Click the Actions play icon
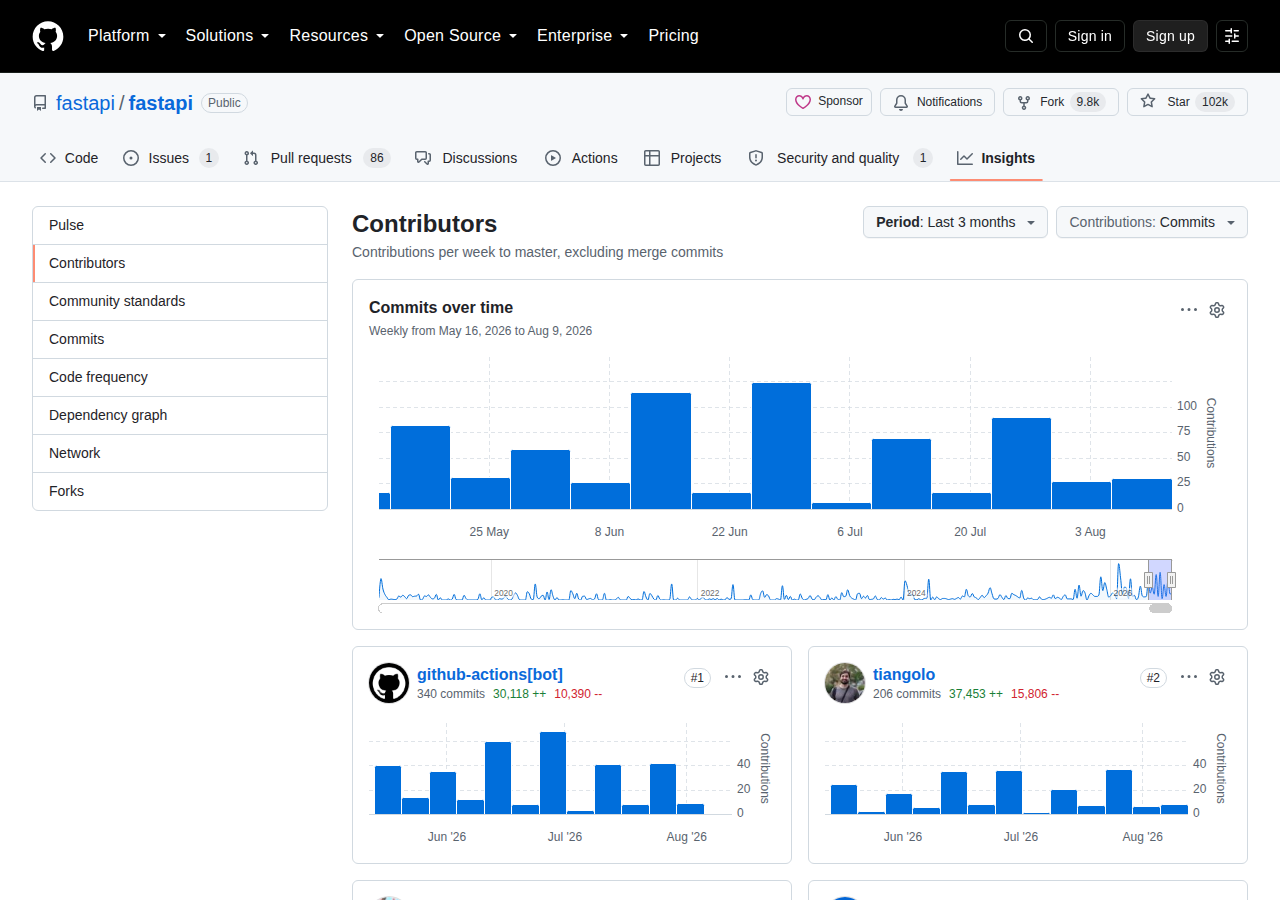This screenshot has width=1280, height=900. [553, 158]
